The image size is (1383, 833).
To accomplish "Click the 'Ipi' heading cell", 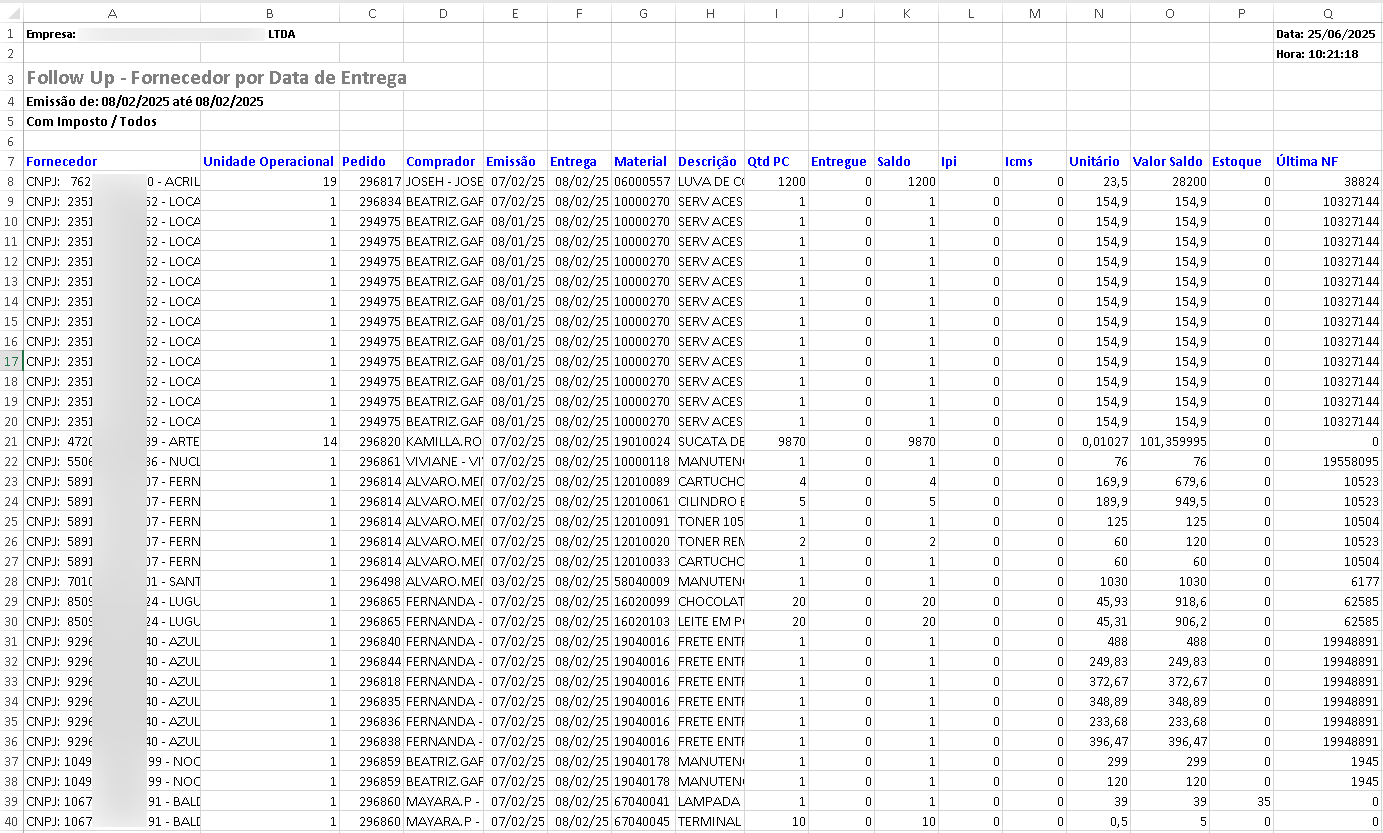I will click(970, 161).
